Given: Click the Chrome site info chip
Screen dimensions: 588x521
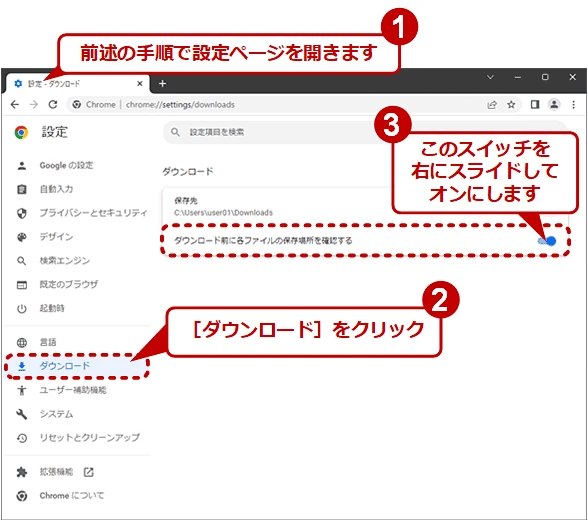Looking at the screenshot, I should (x=94, y=105).
